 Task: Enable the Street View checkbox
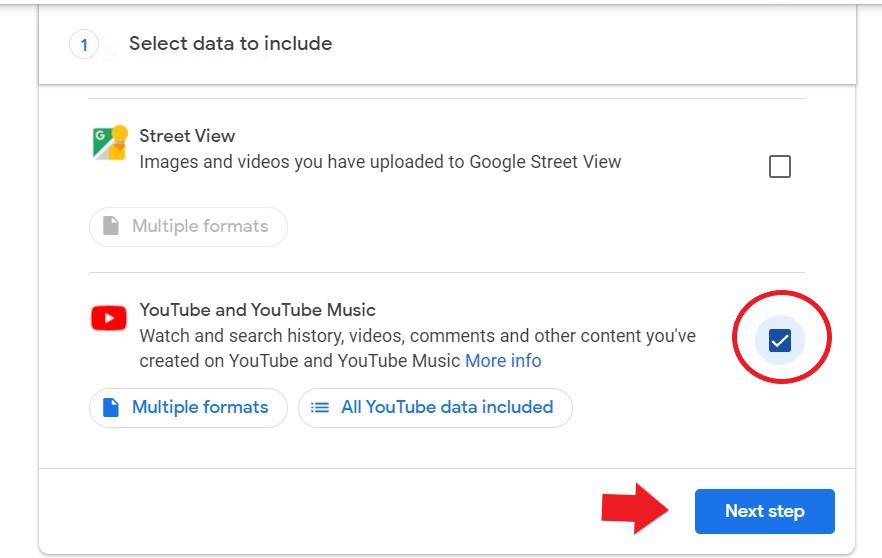(x=780, y=167)
